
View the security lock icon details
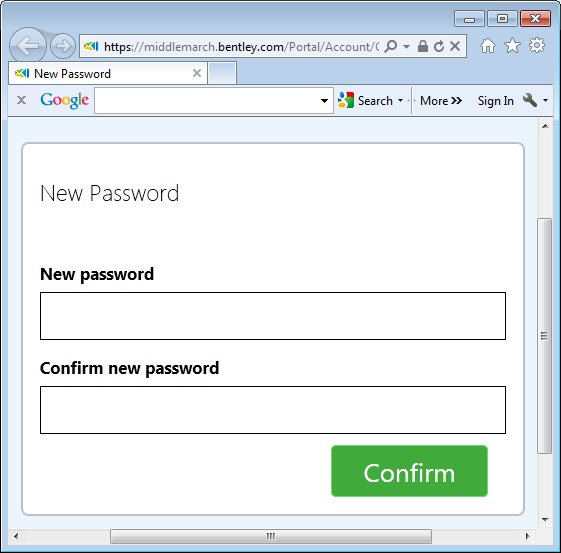[423, 46]
